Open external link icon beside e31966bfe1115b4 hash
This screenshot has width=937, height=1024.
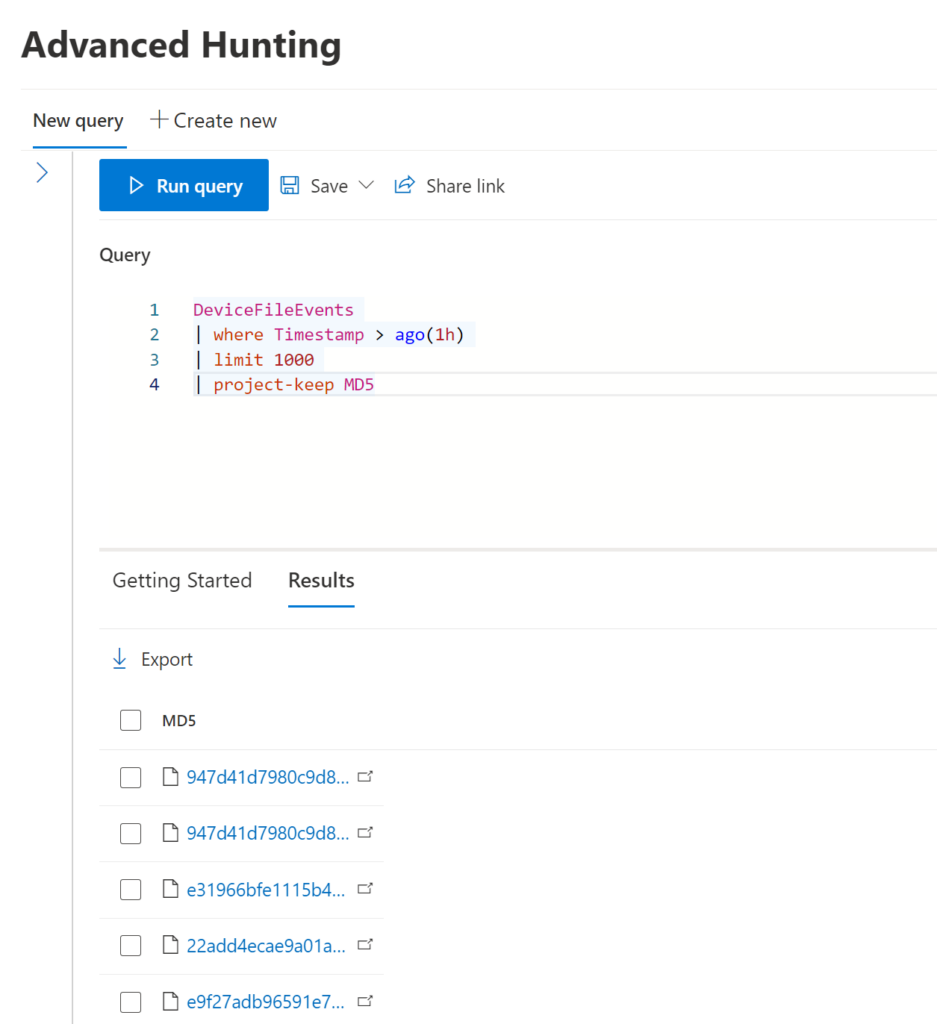click(x=365, y=889)
